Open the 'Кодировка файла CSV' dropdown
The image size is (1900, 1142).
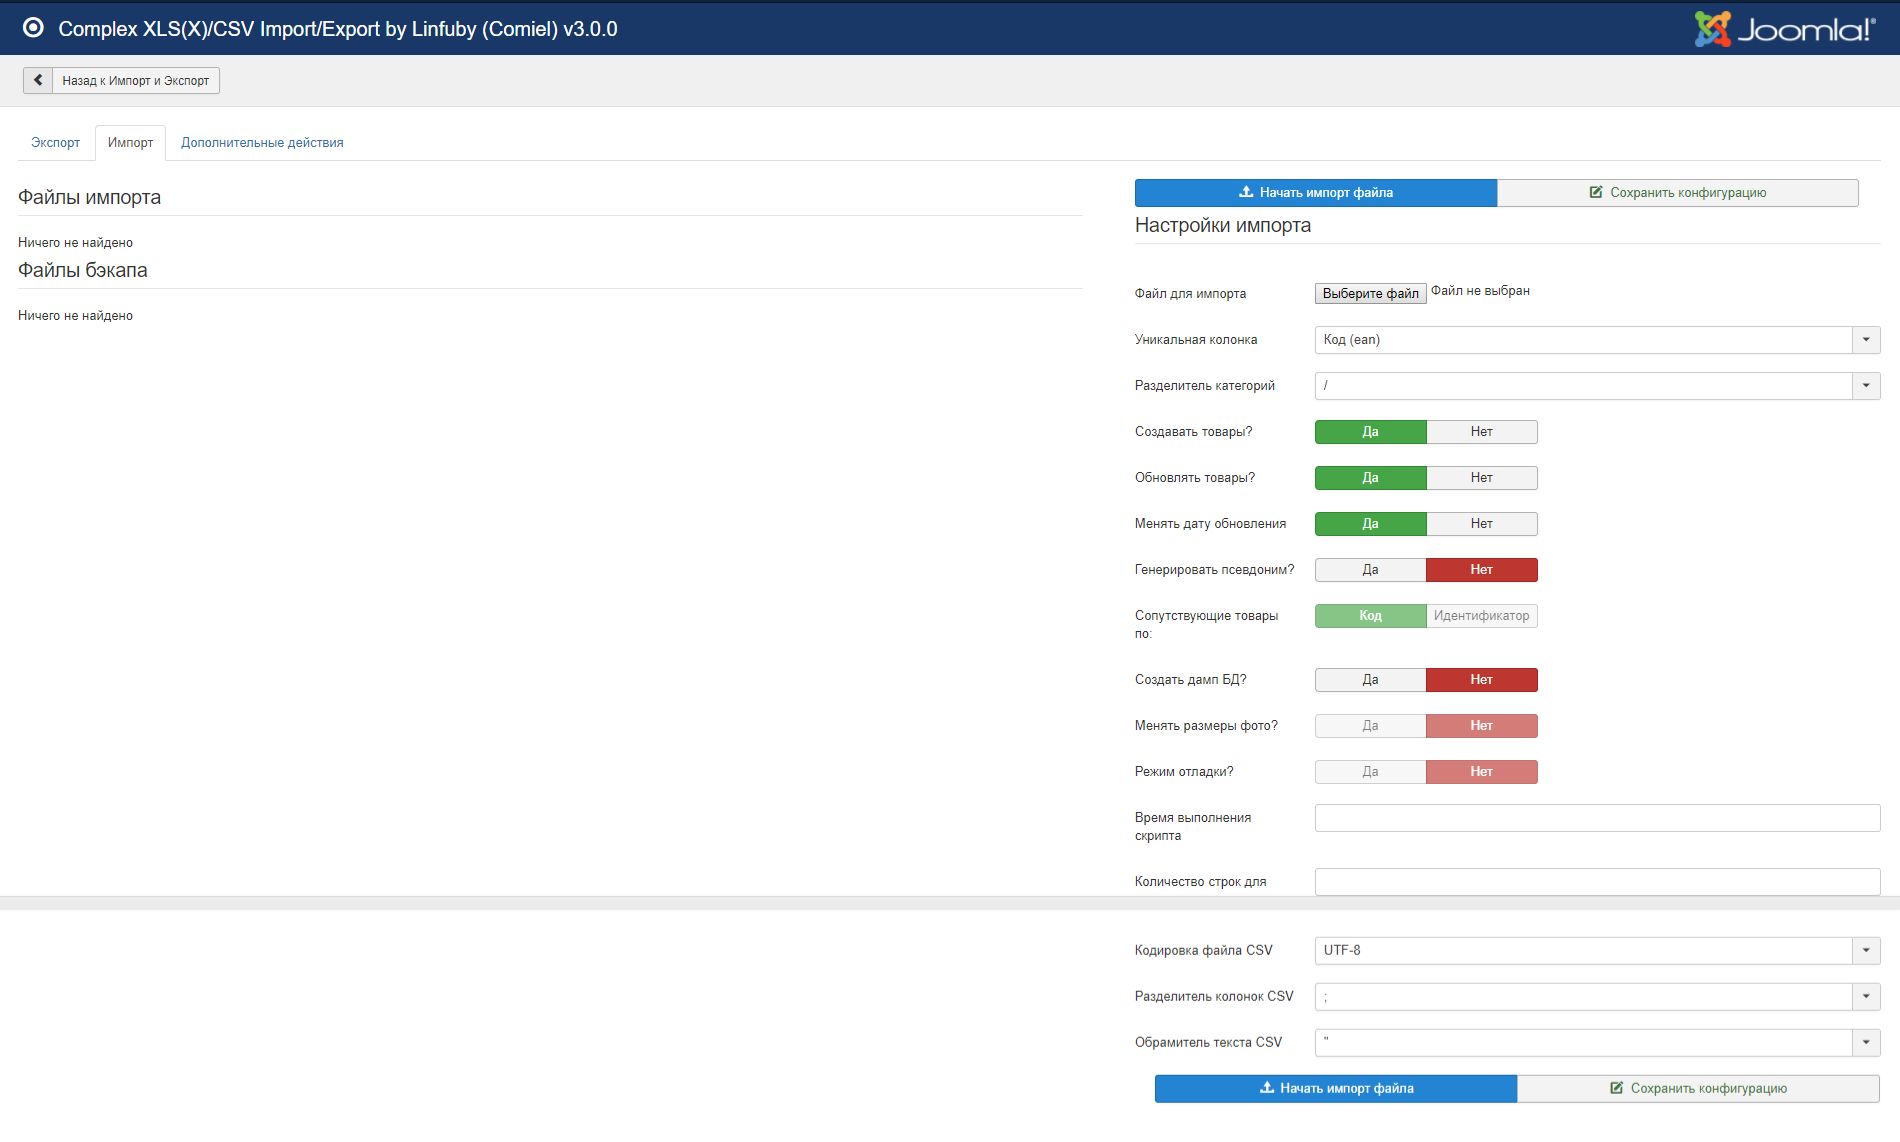pos(1597,951)
